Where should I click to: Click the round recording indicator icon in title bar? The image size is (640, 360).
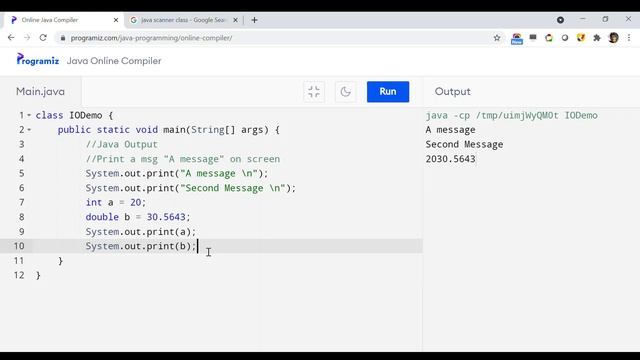[x=560, y=20]
